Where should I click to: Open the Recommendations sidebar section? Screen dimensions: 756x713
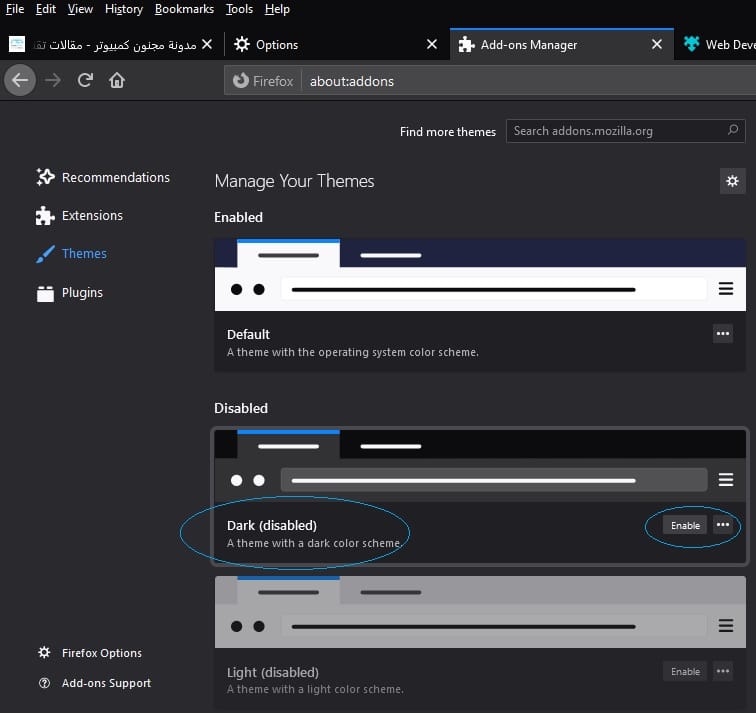(x=103, y=177)
